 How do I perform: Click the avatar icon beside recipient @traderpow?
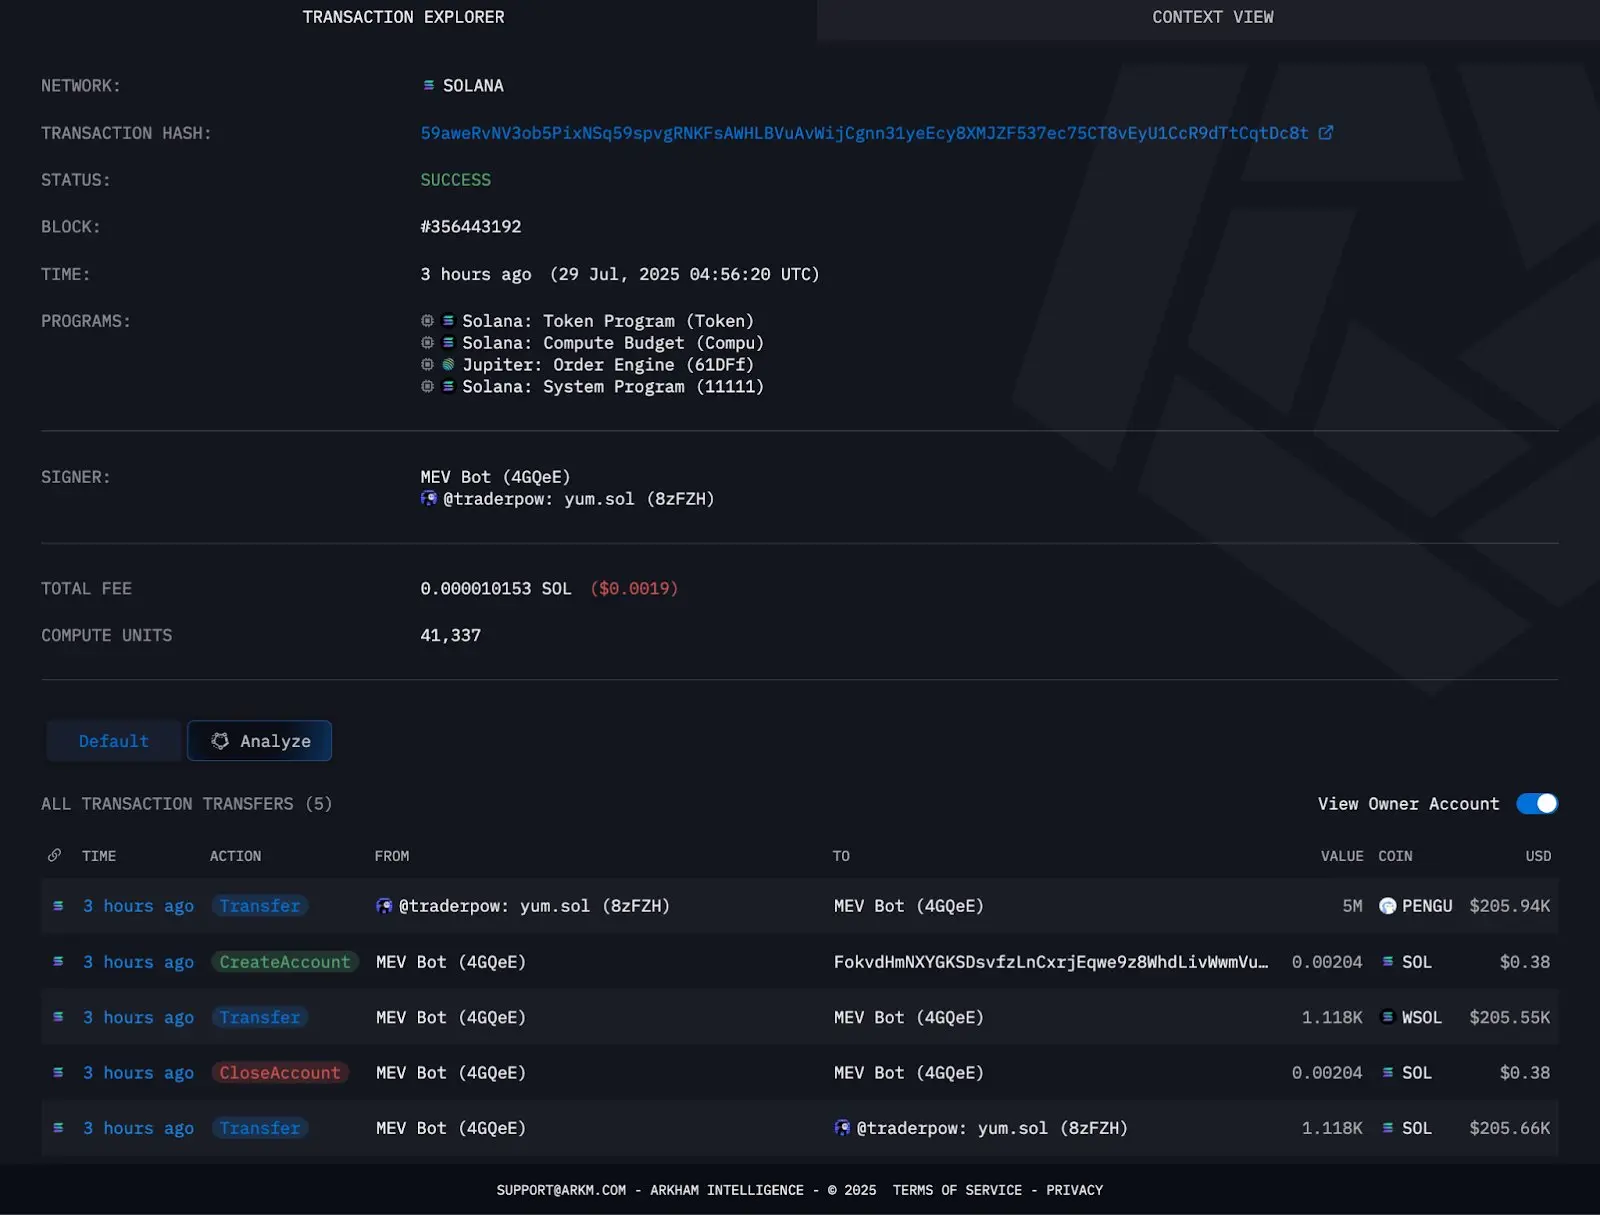pos(842,1128)
